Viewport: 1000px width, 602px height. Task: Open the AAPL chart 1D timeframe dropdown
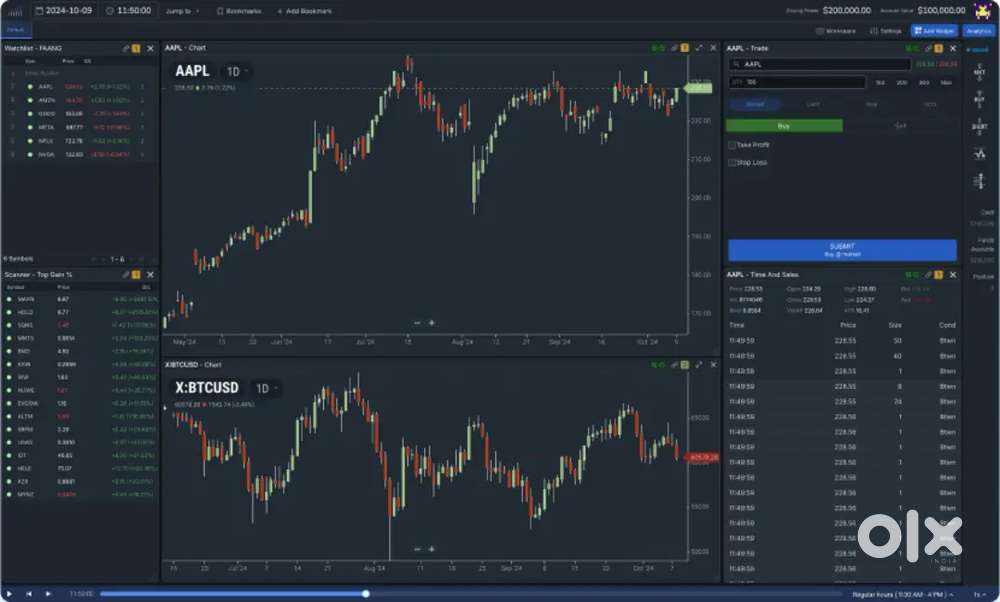[x=236, y=71]
